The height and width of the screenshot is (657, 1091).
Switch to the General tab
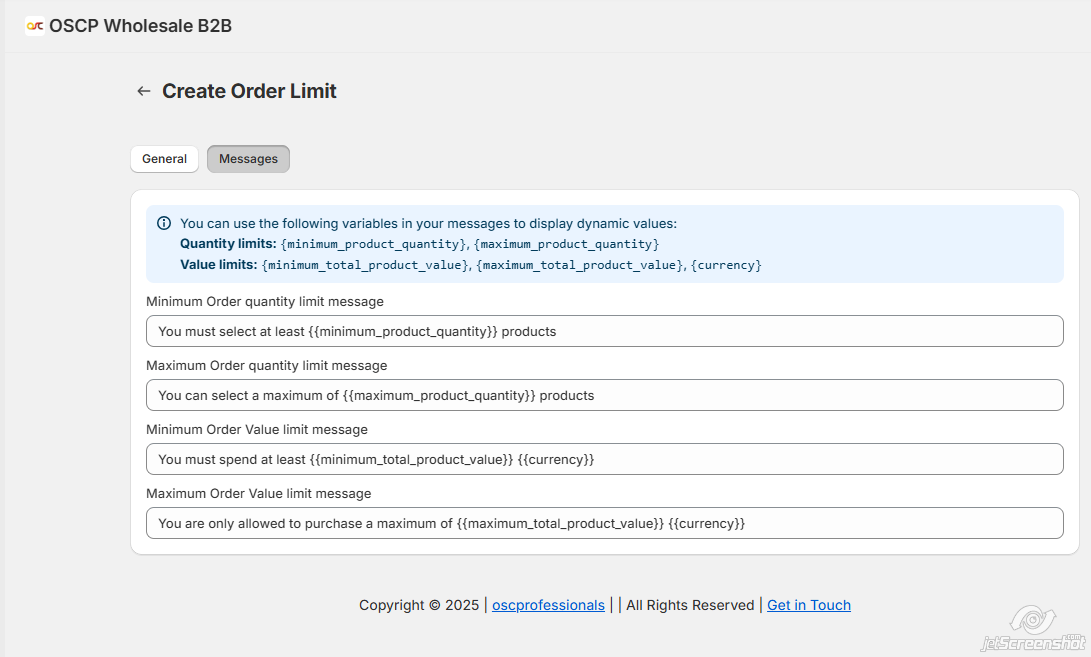pos(164,158)
